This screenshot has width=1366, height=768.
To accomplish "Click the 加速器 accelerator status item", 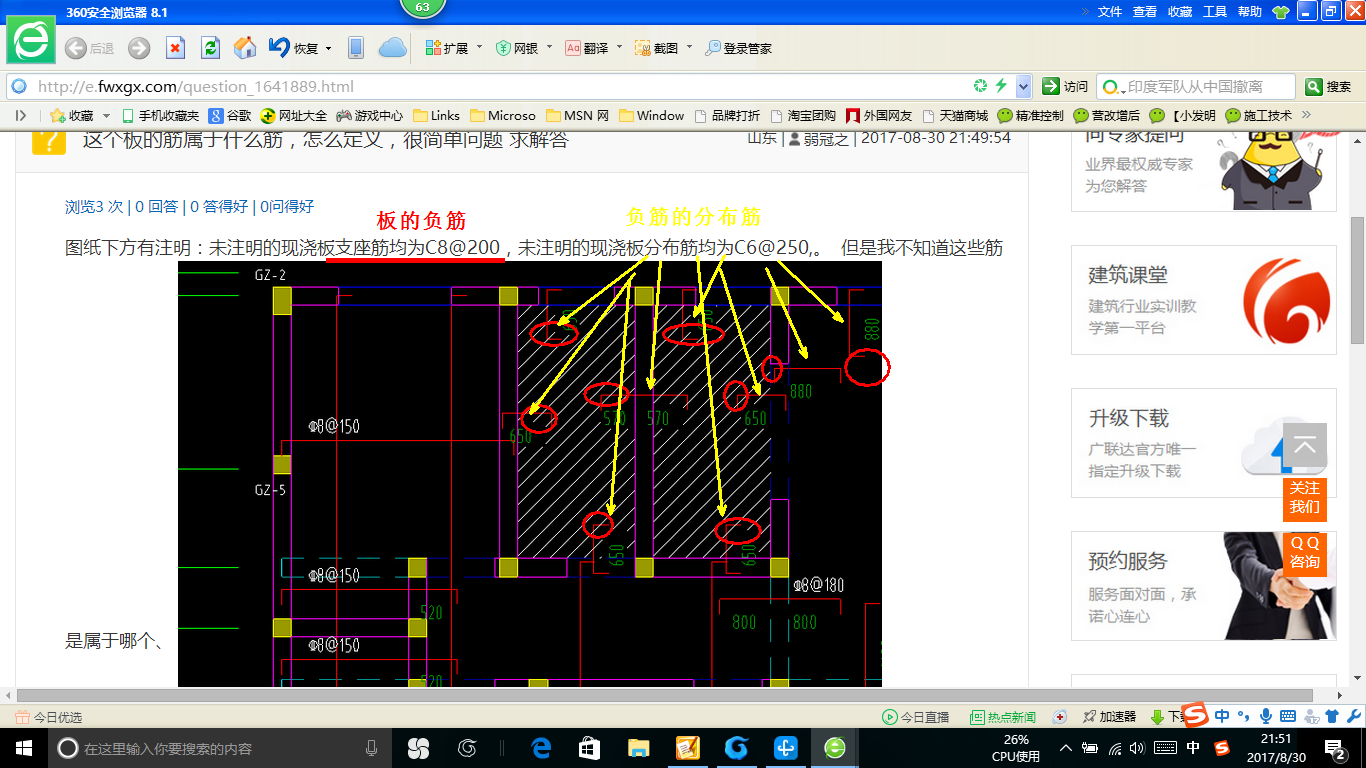I will [1110, 717].
